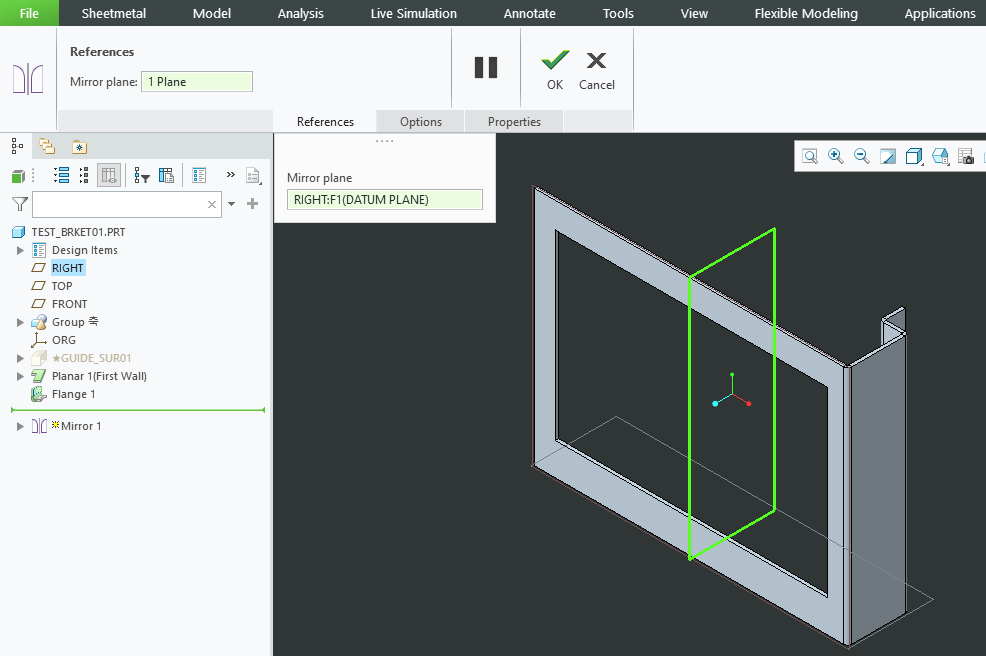Open the Options tab
This screenshot has width=986, height=656.
(x=421, y=121)
